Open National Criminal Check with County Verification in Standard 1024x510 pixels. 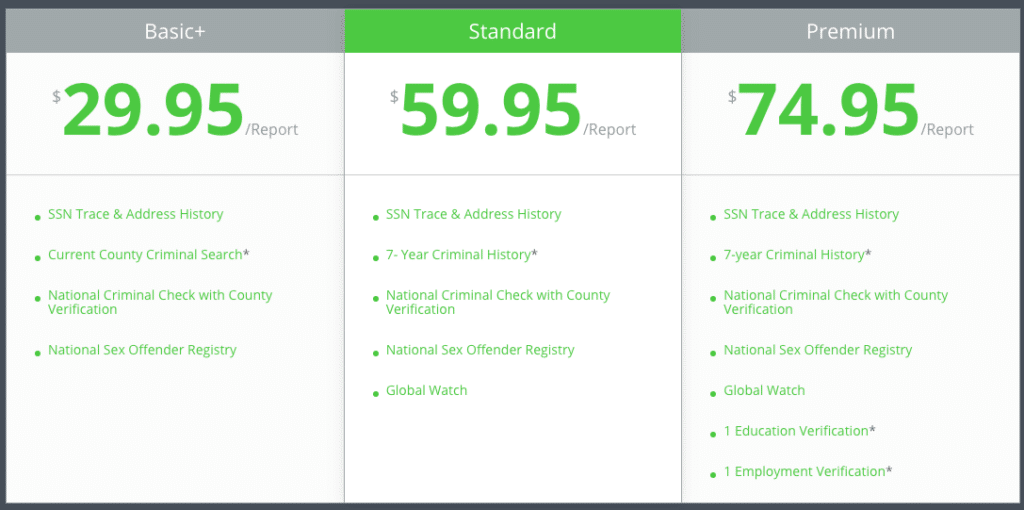pos(498,302)
